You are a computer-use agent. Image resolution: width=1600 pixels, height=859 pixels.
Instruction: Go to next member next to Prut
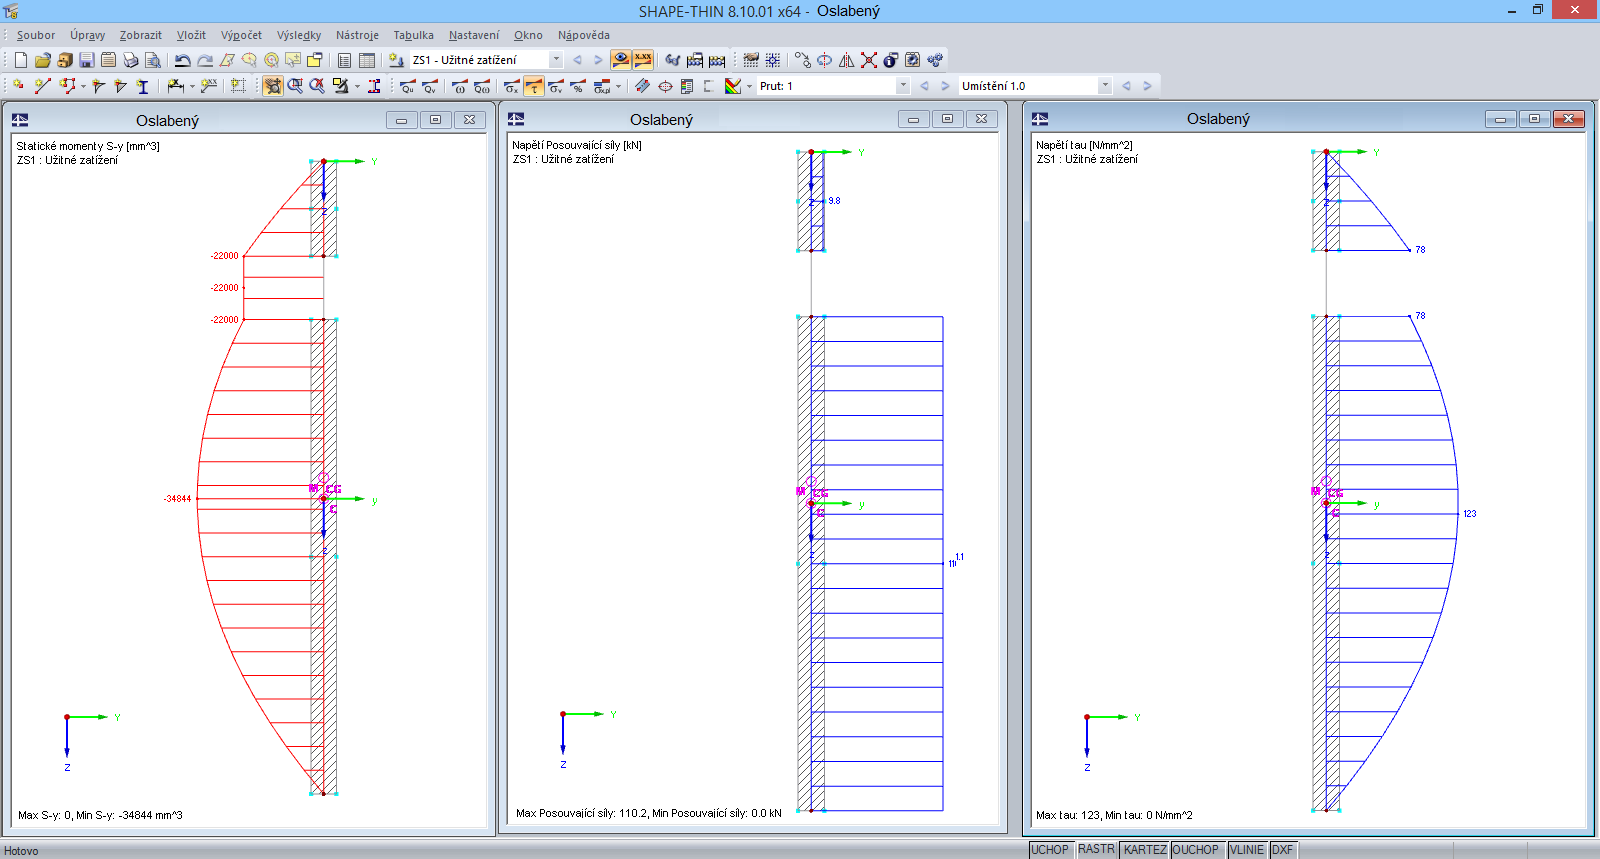click(x=945, y=86)
